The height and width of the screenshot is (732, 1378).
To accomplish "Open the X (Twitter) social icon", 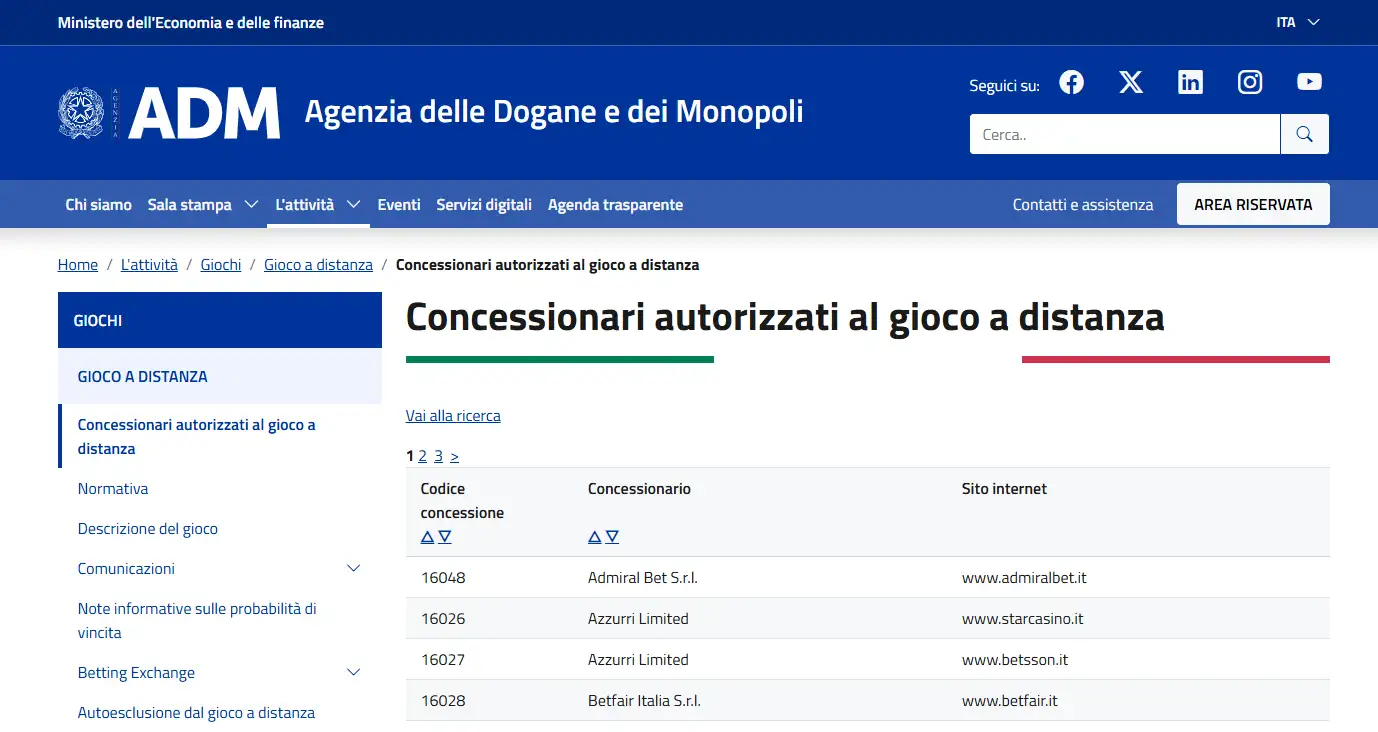I will [1131, 82].
